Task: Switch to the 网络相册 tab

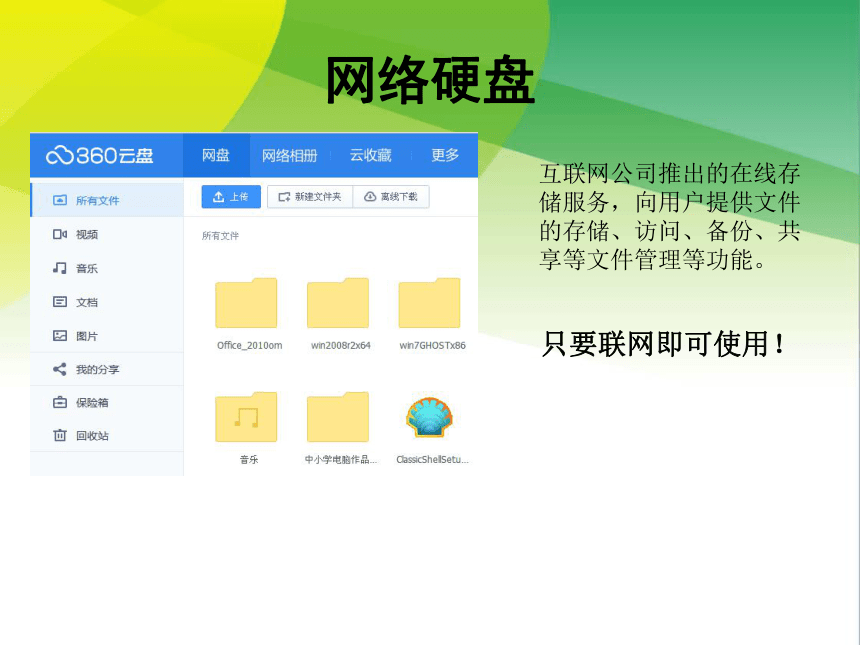Action: coord(290,155)
